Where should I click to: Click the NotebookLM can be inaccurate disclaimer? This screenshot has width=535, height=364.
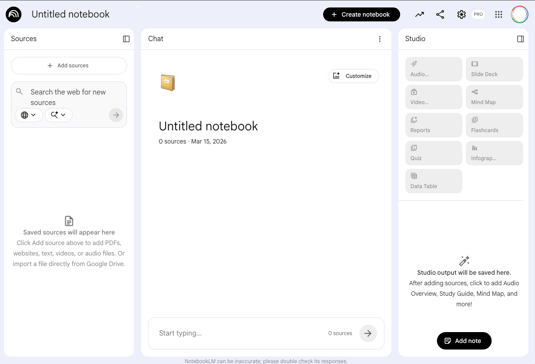click(266, 361)
